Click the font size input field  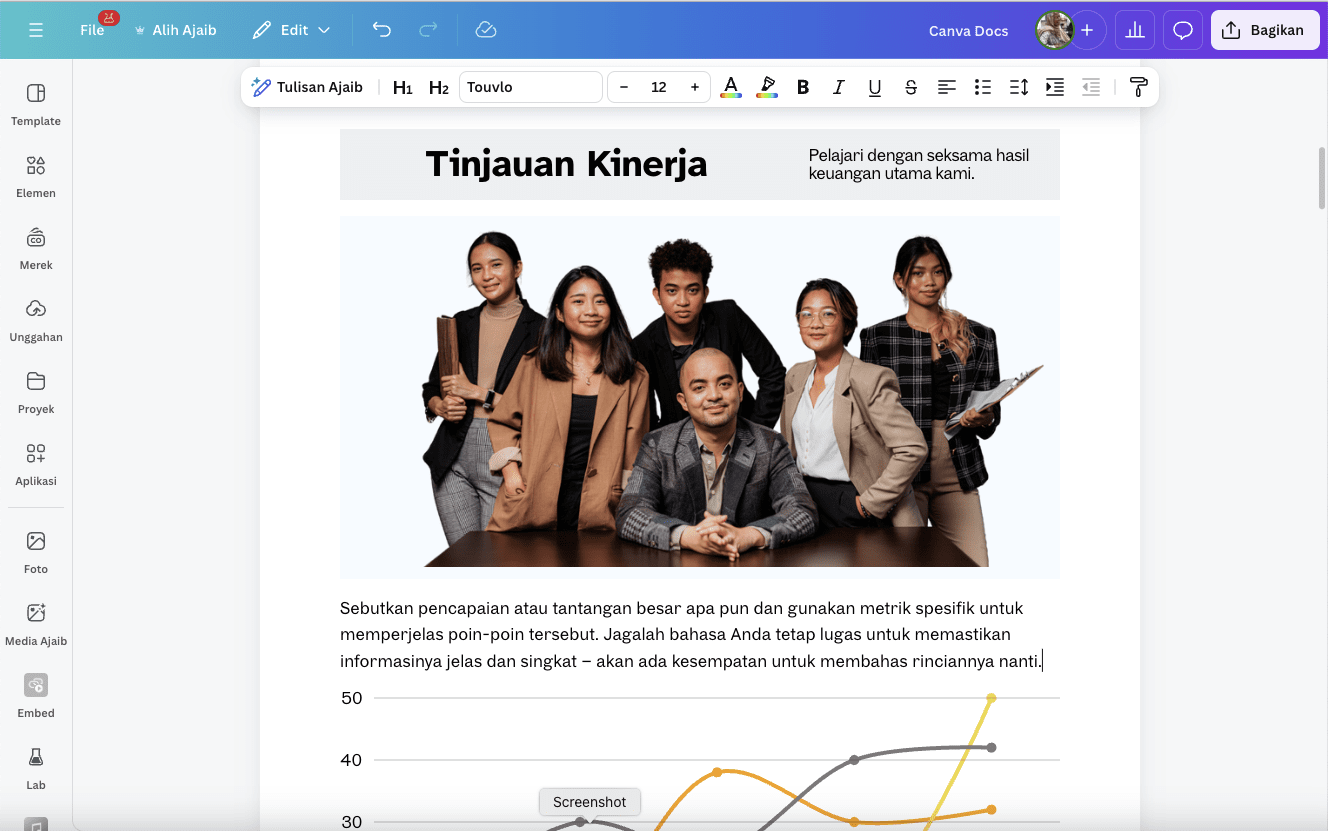(x=659, y=87)
